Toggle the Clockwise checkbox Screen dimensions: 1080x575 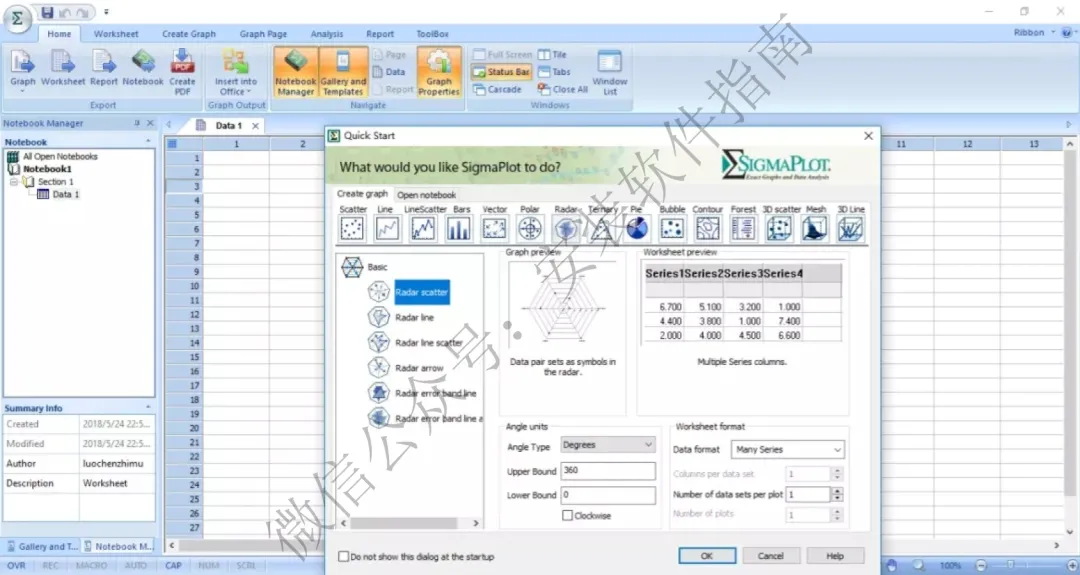pyautogui.click(x=568, y=515)
